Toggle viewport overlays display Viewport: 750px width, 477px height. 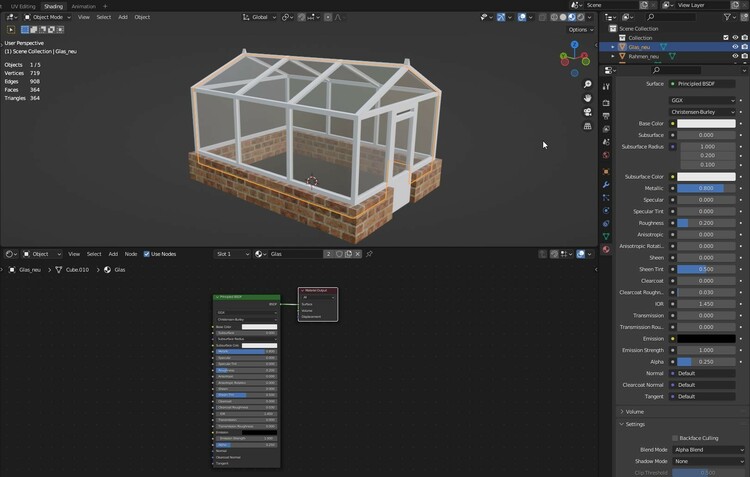[x=522, y=17]
